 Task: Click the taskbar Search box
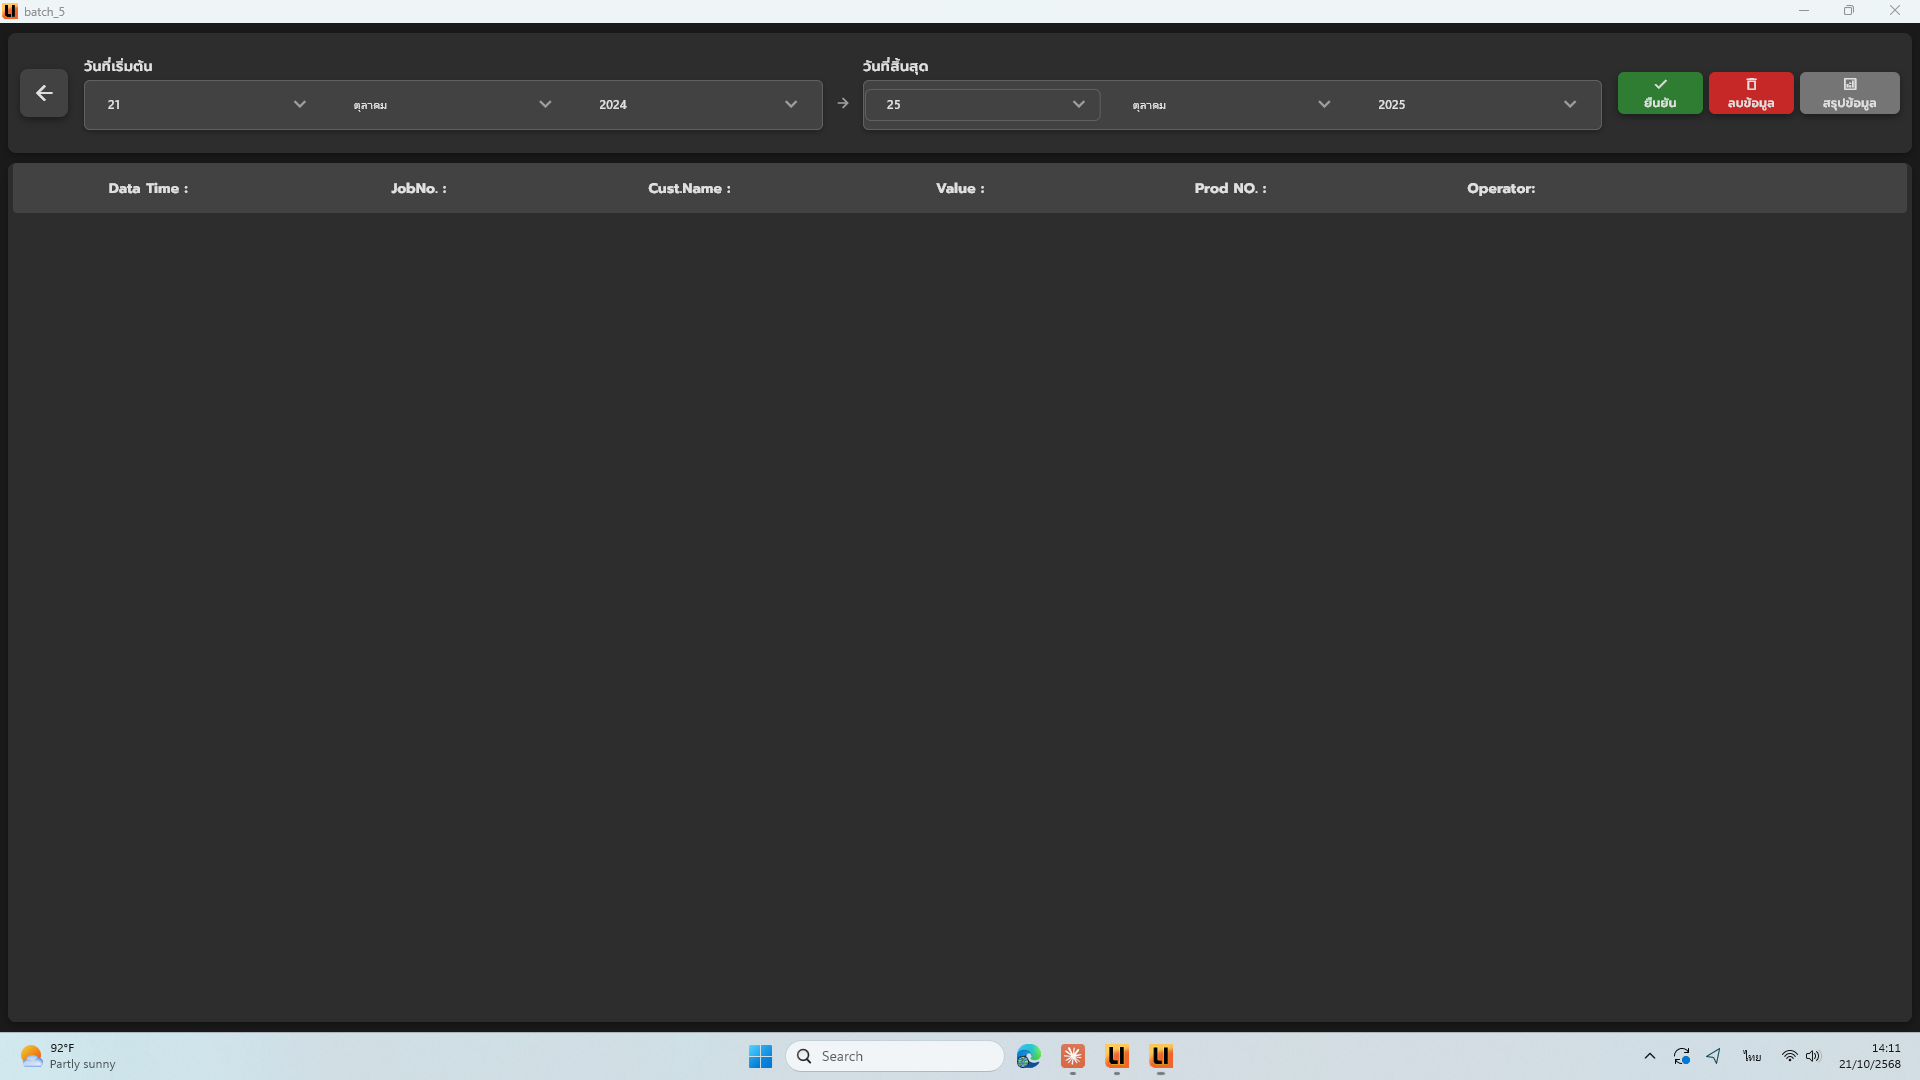[x=895, y=1056]
